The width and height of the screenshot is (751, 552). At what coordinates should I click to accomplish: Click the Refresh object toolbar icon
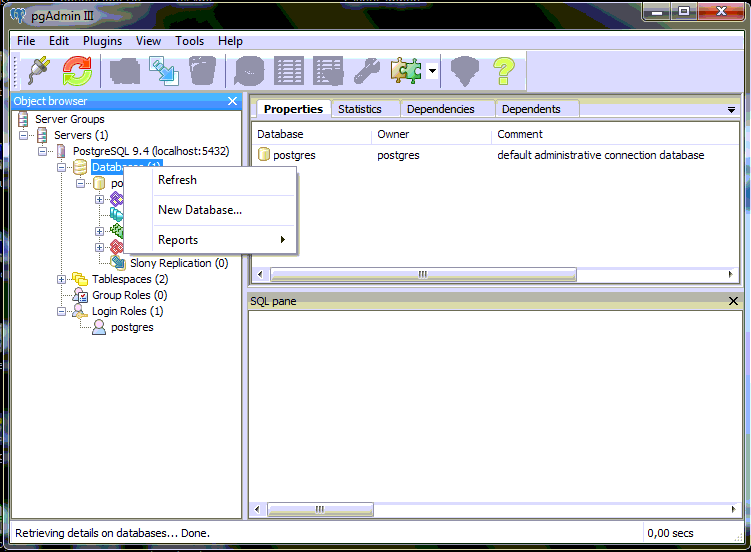click(x=77, y=71)
